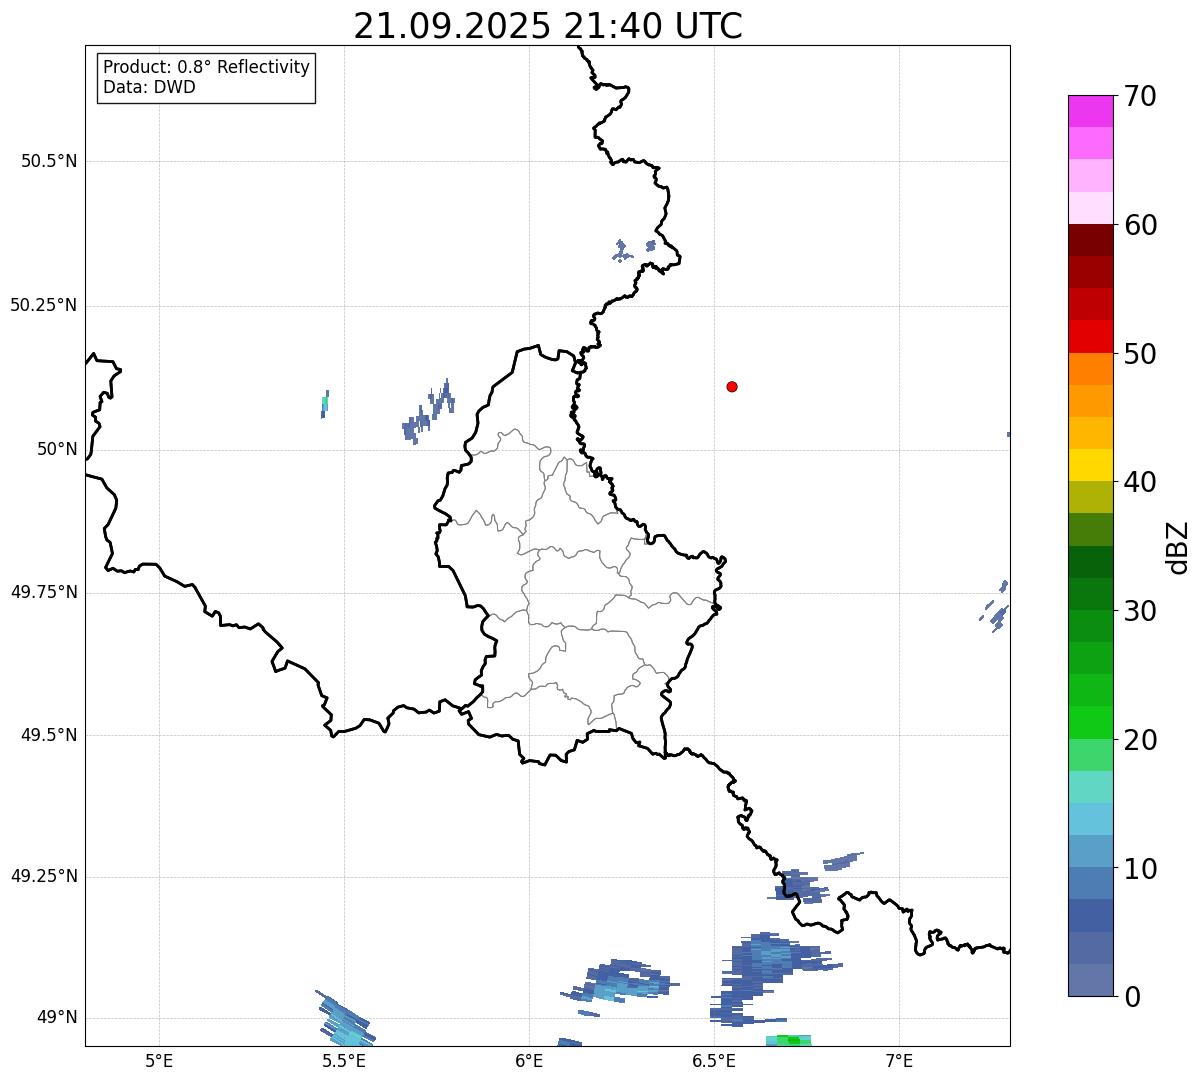This screenshot has width=1202, height=1081.
Task: Click the yellow 40 dBZ colorbar swatch
Action: [x=1090, y=465]
